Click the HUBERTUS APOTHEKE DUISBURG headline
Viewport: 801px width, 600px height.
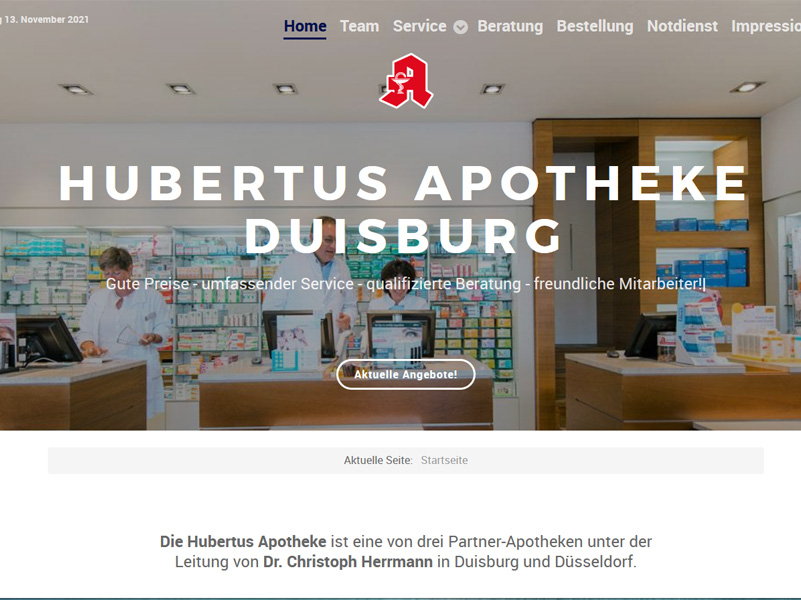click(x=404, y=208)
